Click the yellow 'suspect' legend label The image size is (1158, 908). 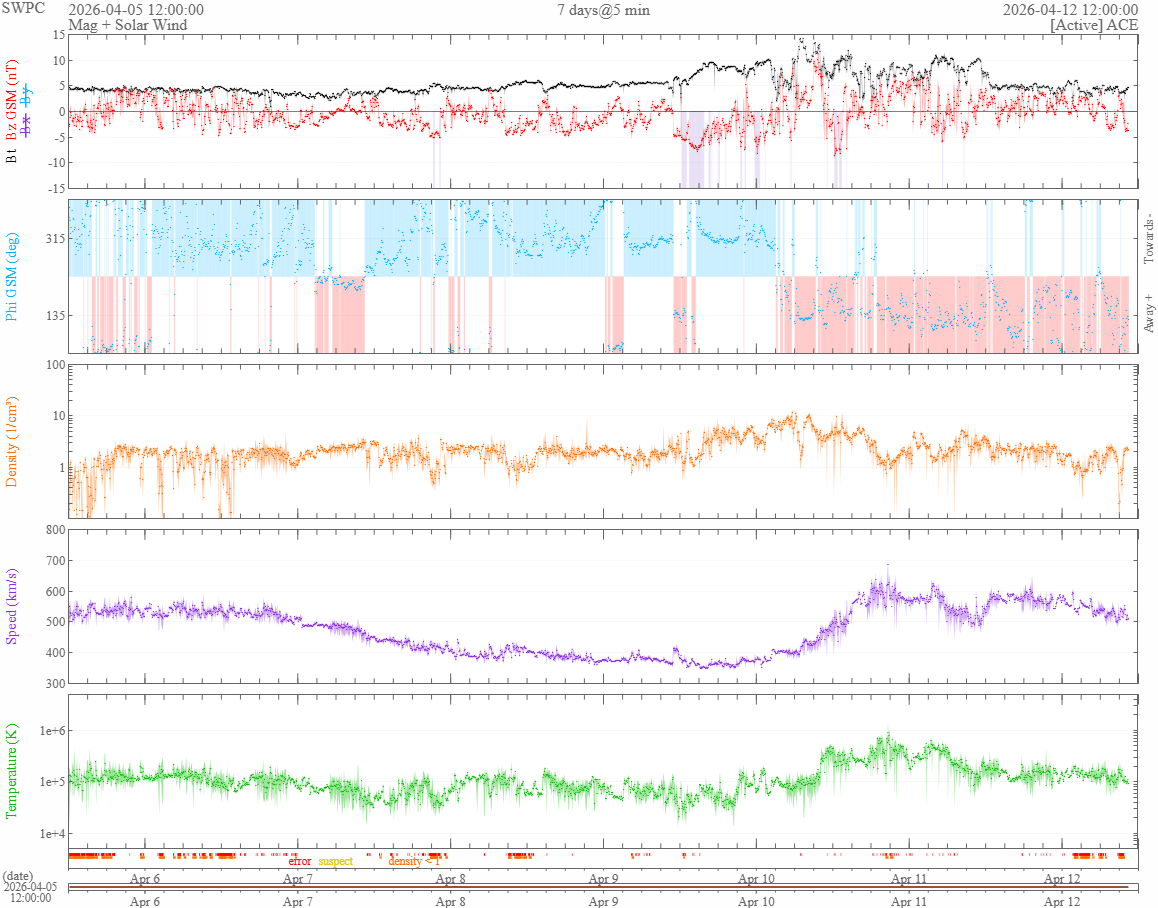335,860
